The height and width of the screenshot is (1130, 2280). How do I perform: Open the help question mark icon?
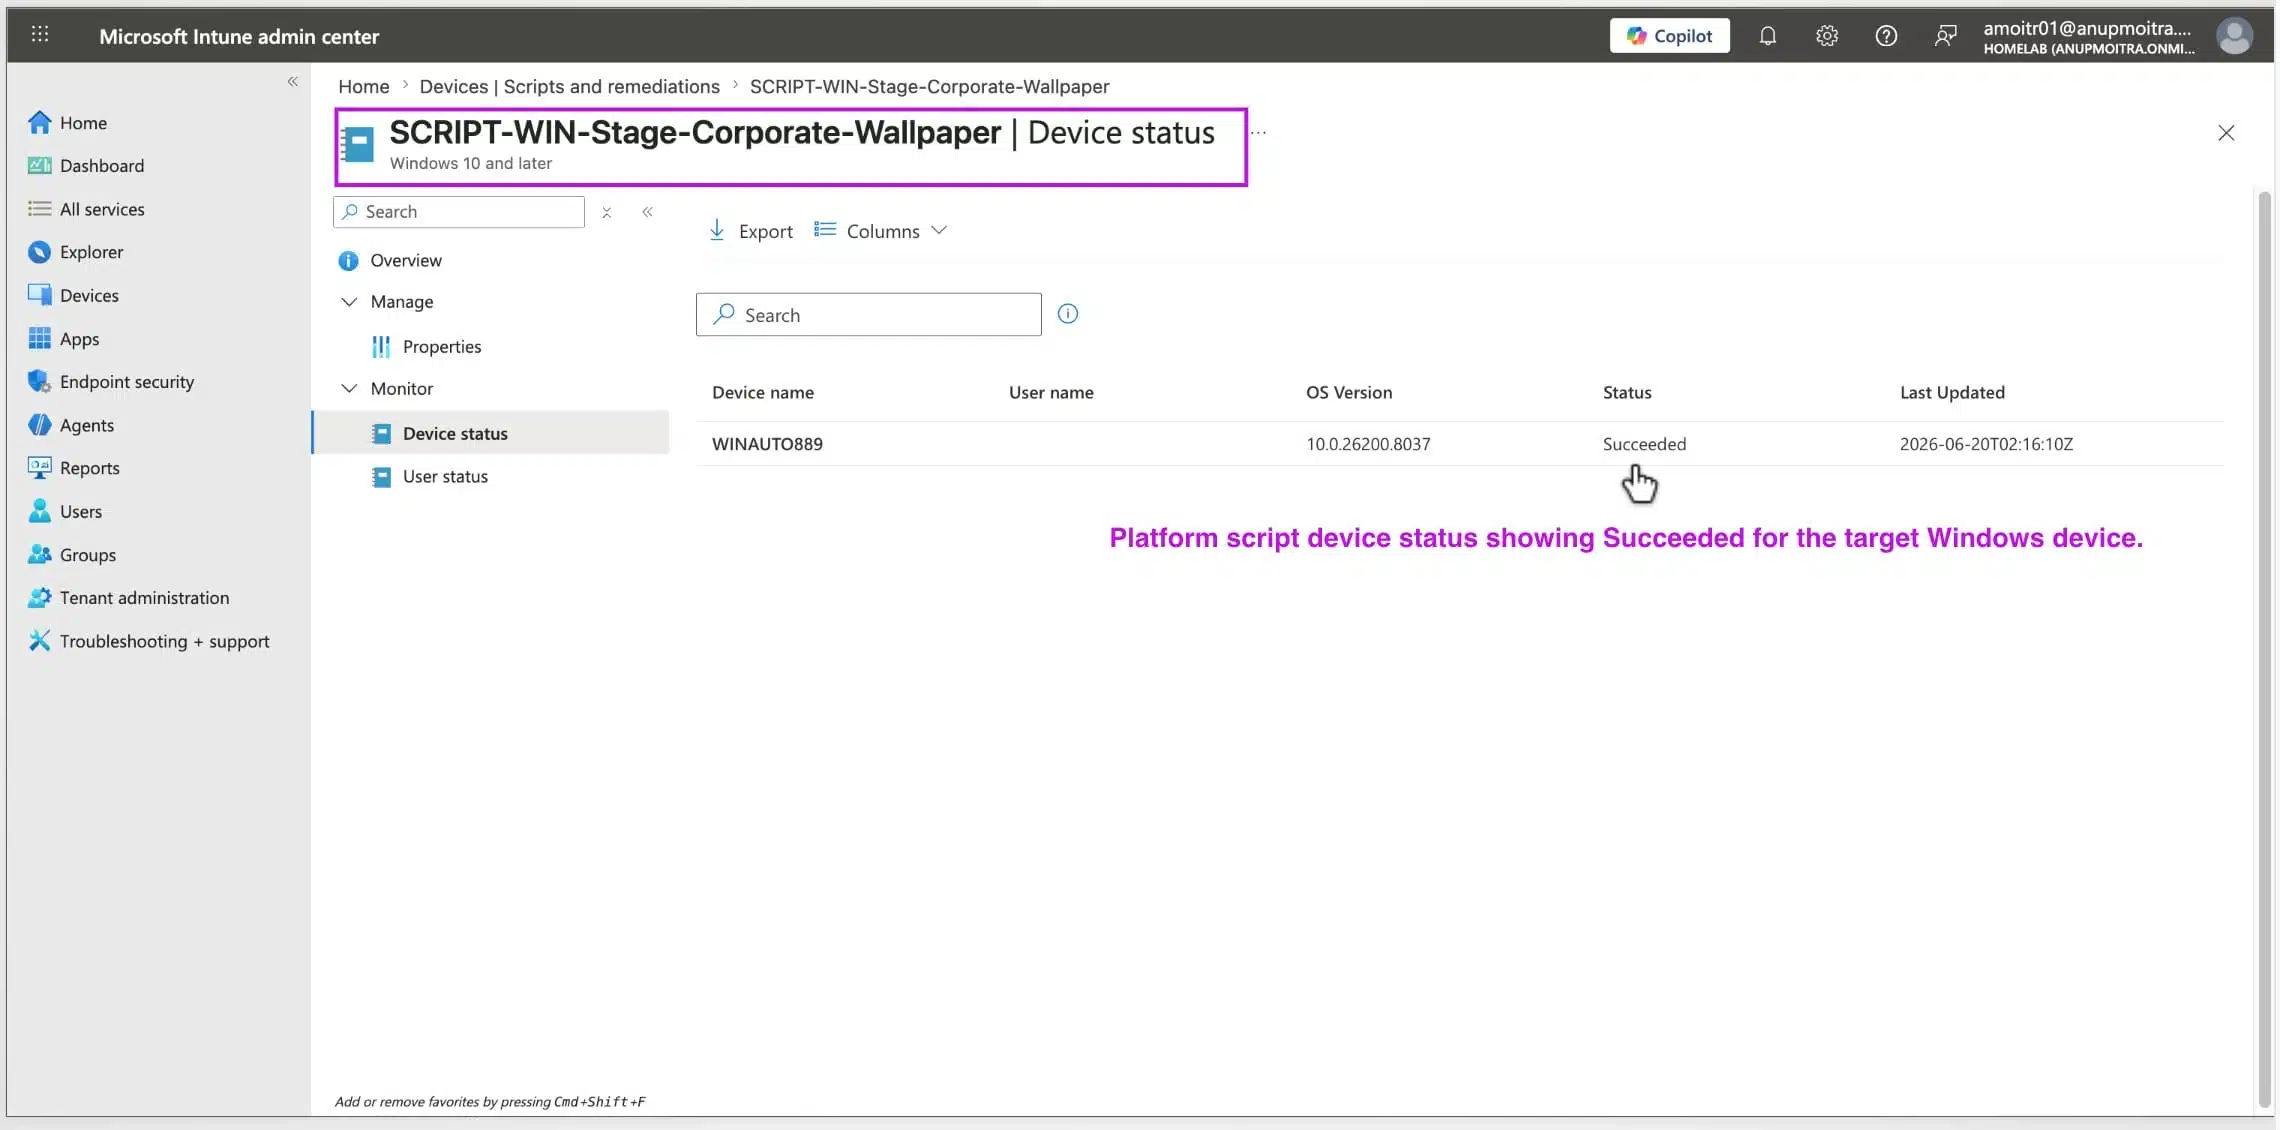coord(1885,36)
